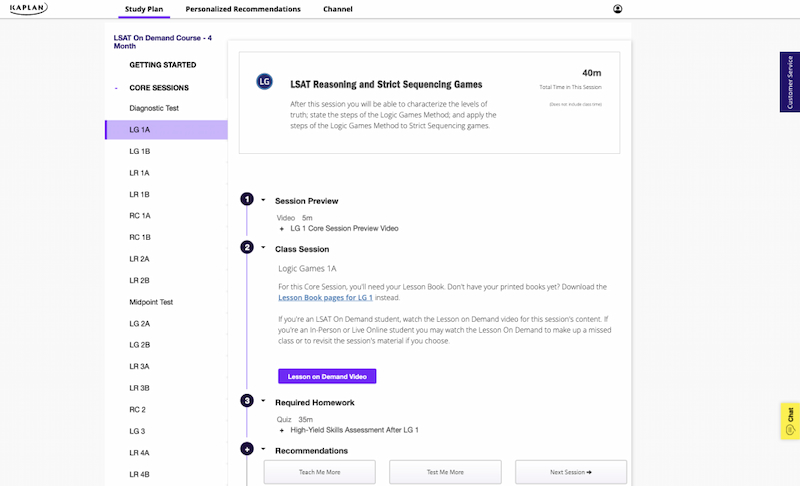Open GETTING STARTED in the sidebar

tap(163, 65)
